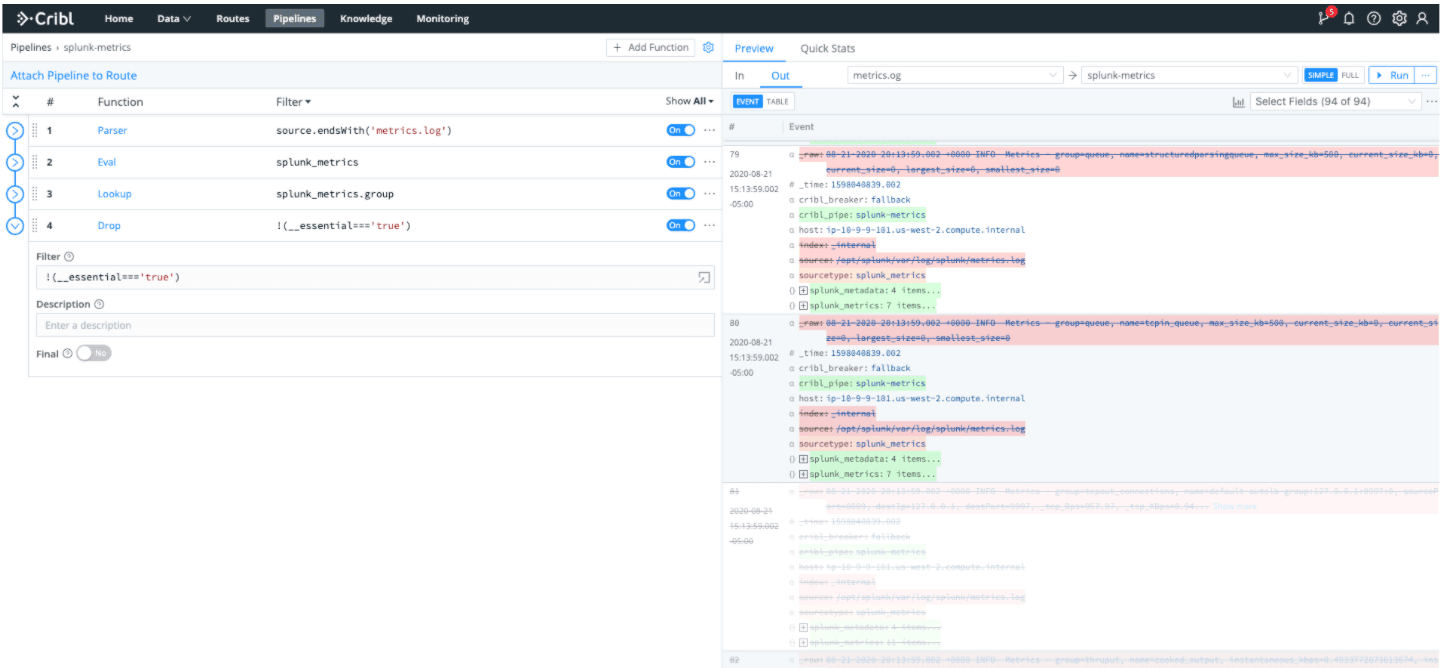Switch to the Quick Stats tab
This screenshot has width=1442, height=668.
tap(827, 48)
